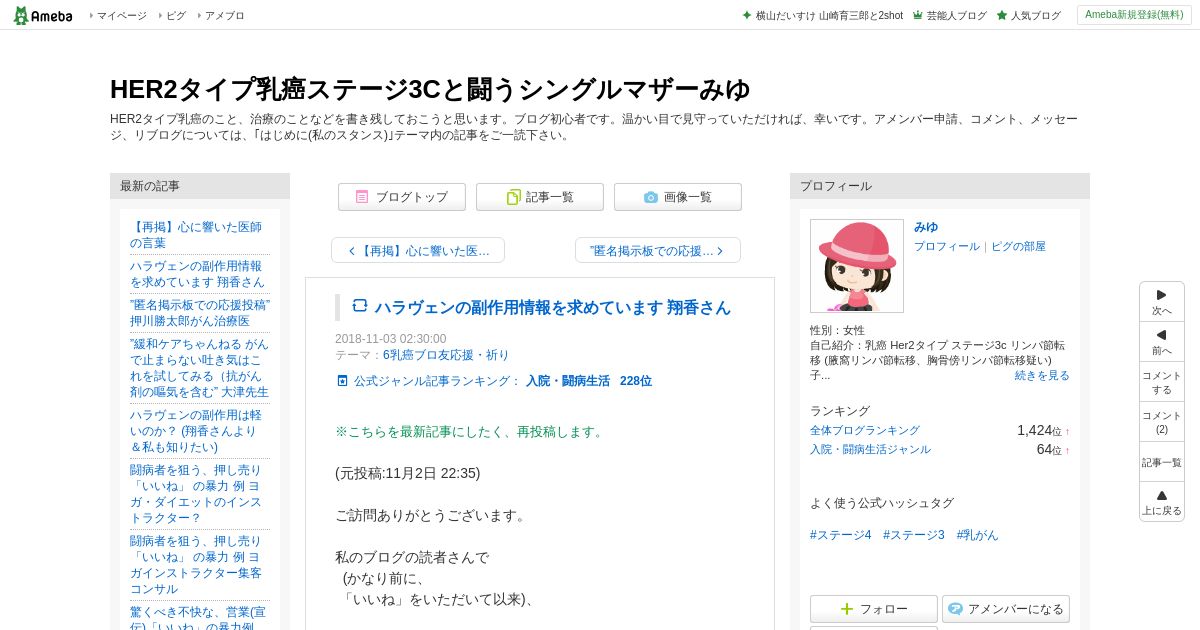Open hashtag #乳がん
Image resolution: width=1200 pixels, height=630 pixels.
[x=978, y=535]
